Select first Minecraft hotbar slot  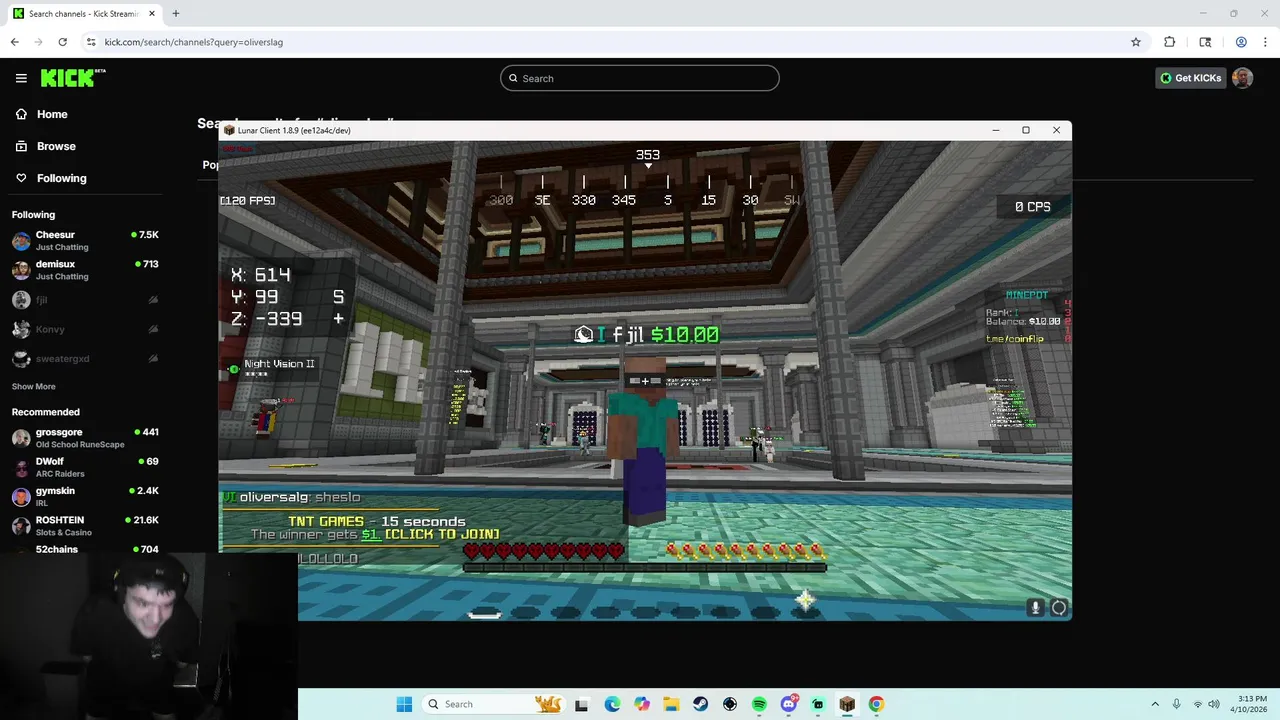click(x=485, y=613)
